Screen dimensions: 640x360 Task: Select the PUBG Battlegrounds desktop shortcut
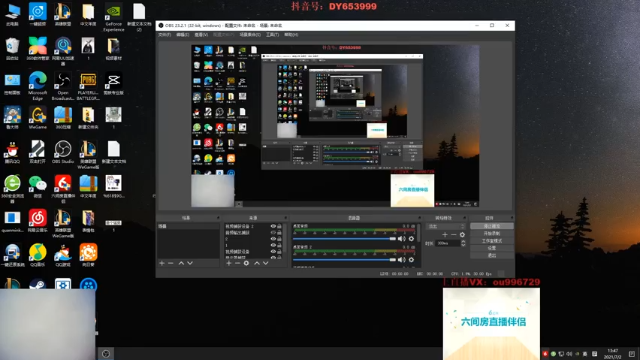(88, 86)
